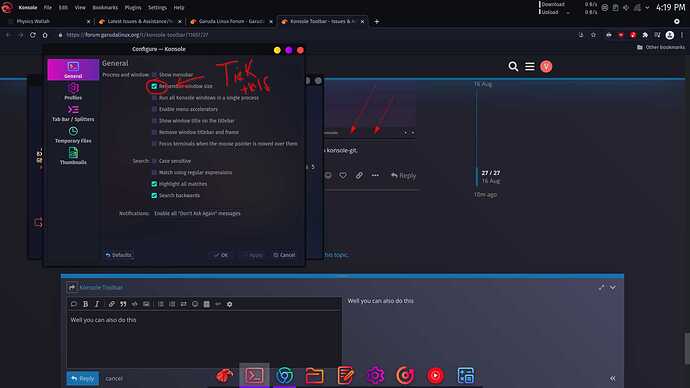The image size is (690, 388).
Task: Apply bold formatting in the reply editor
Action: click(85, 304)
